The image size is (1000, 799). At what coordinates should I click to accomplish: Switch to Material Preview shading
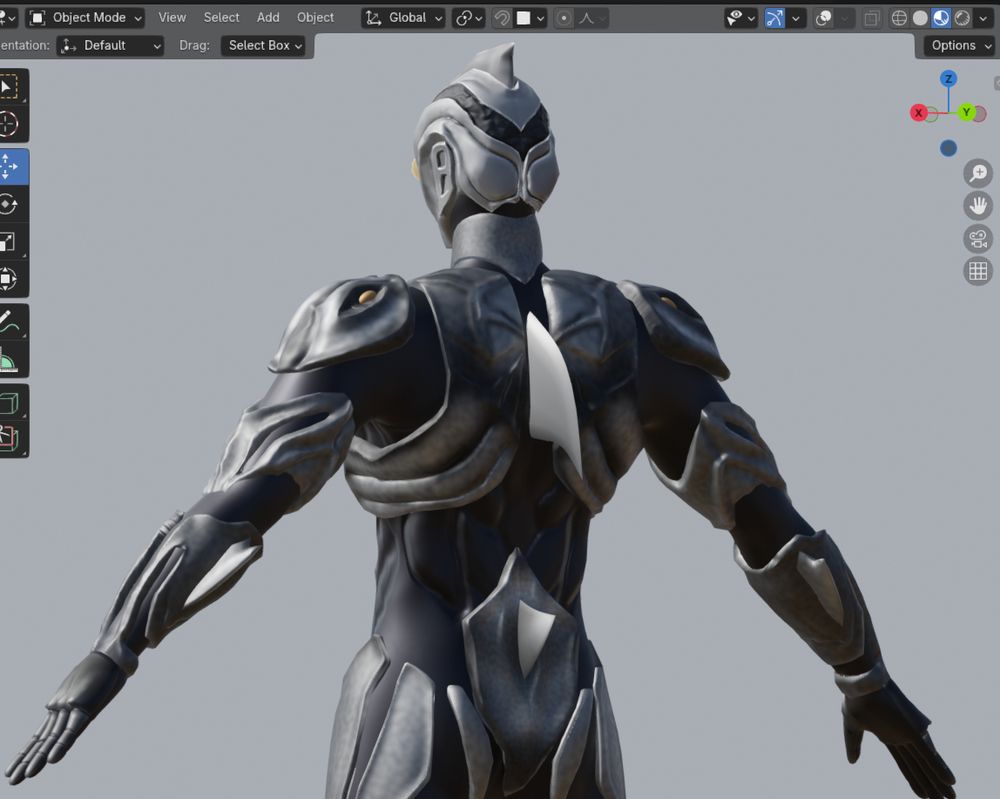pyautogui.click(x=941, y=18)
